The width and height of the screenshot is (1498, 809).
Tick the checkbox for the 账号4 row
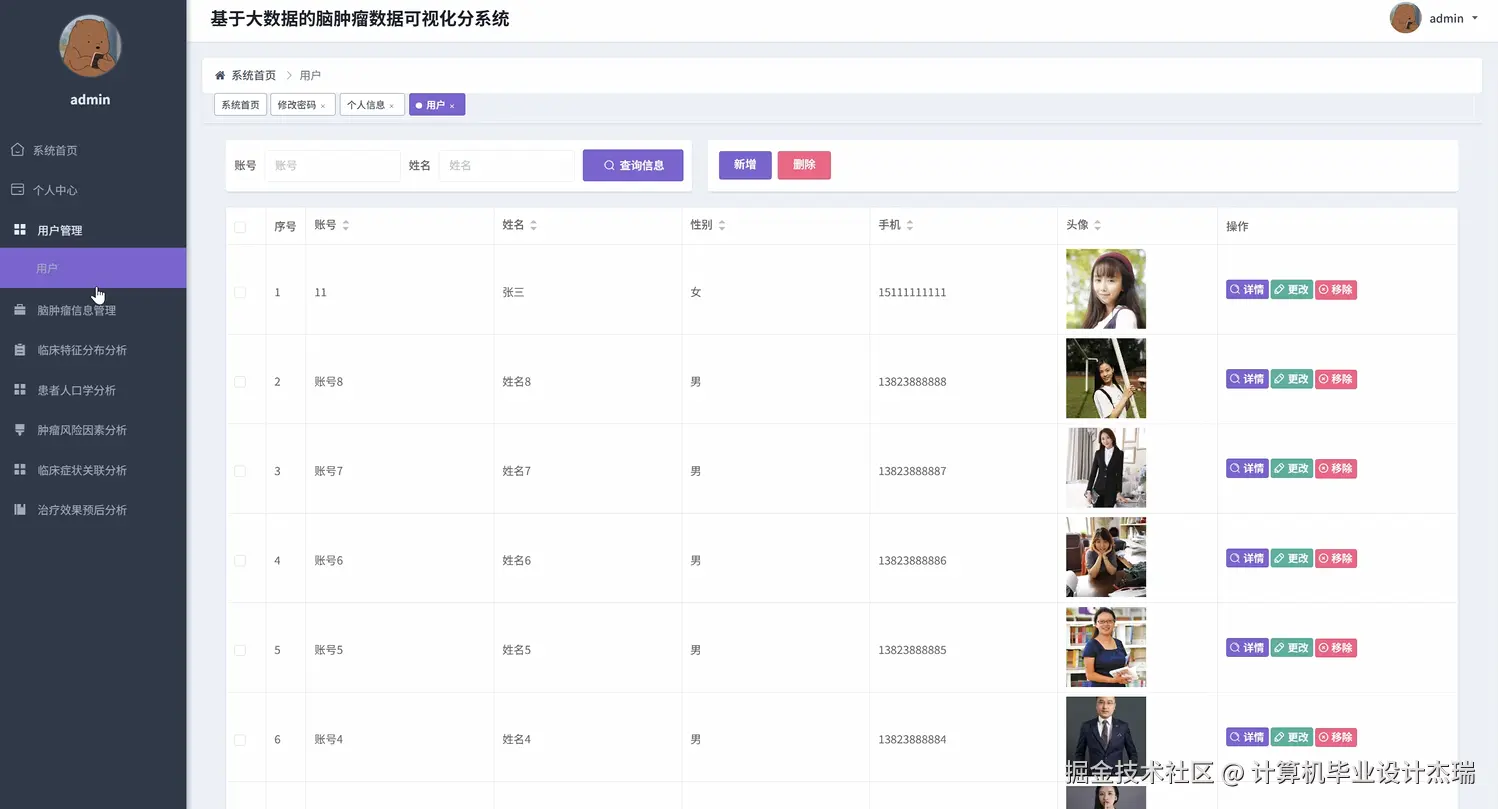[x=240, y=740]
